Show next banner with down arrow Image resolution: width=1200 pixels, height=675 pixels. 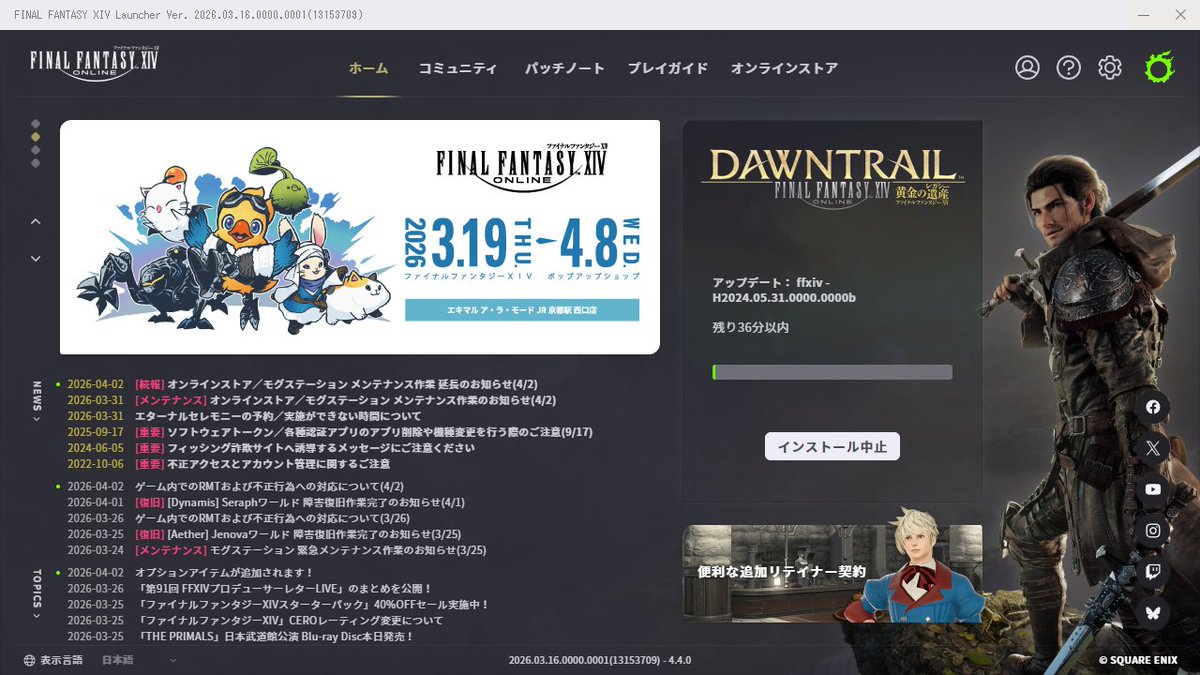click(36, 258)
